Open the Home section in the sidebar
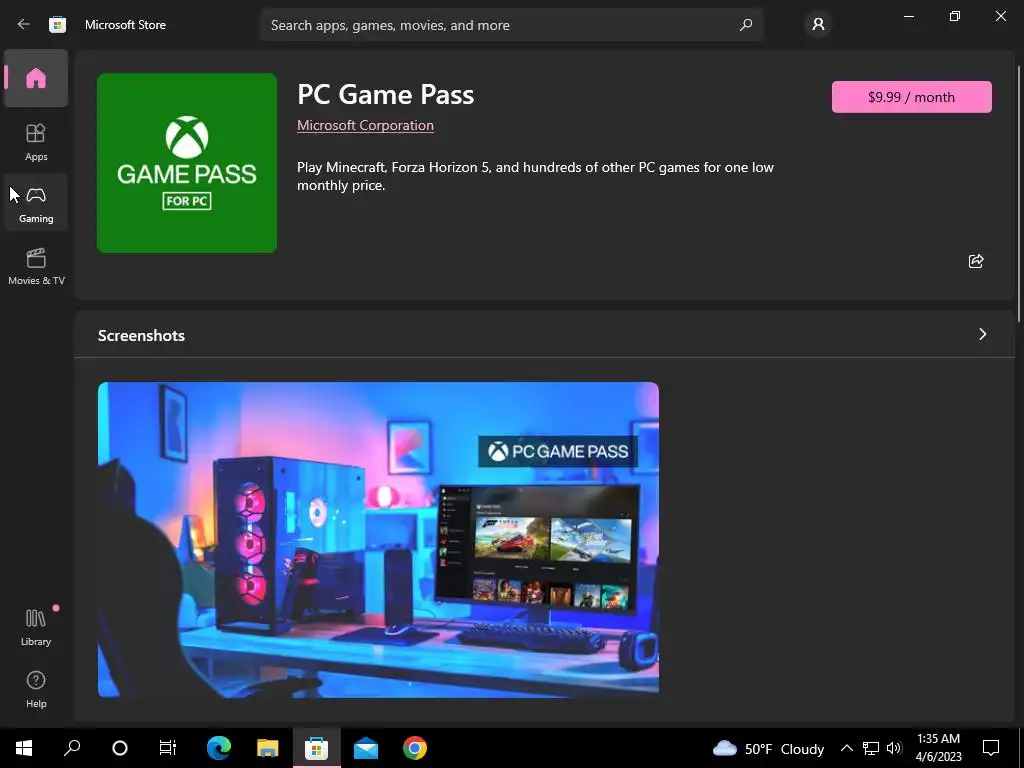The image size is (1024, 768). pyautogui.click(x=36, y=78)
